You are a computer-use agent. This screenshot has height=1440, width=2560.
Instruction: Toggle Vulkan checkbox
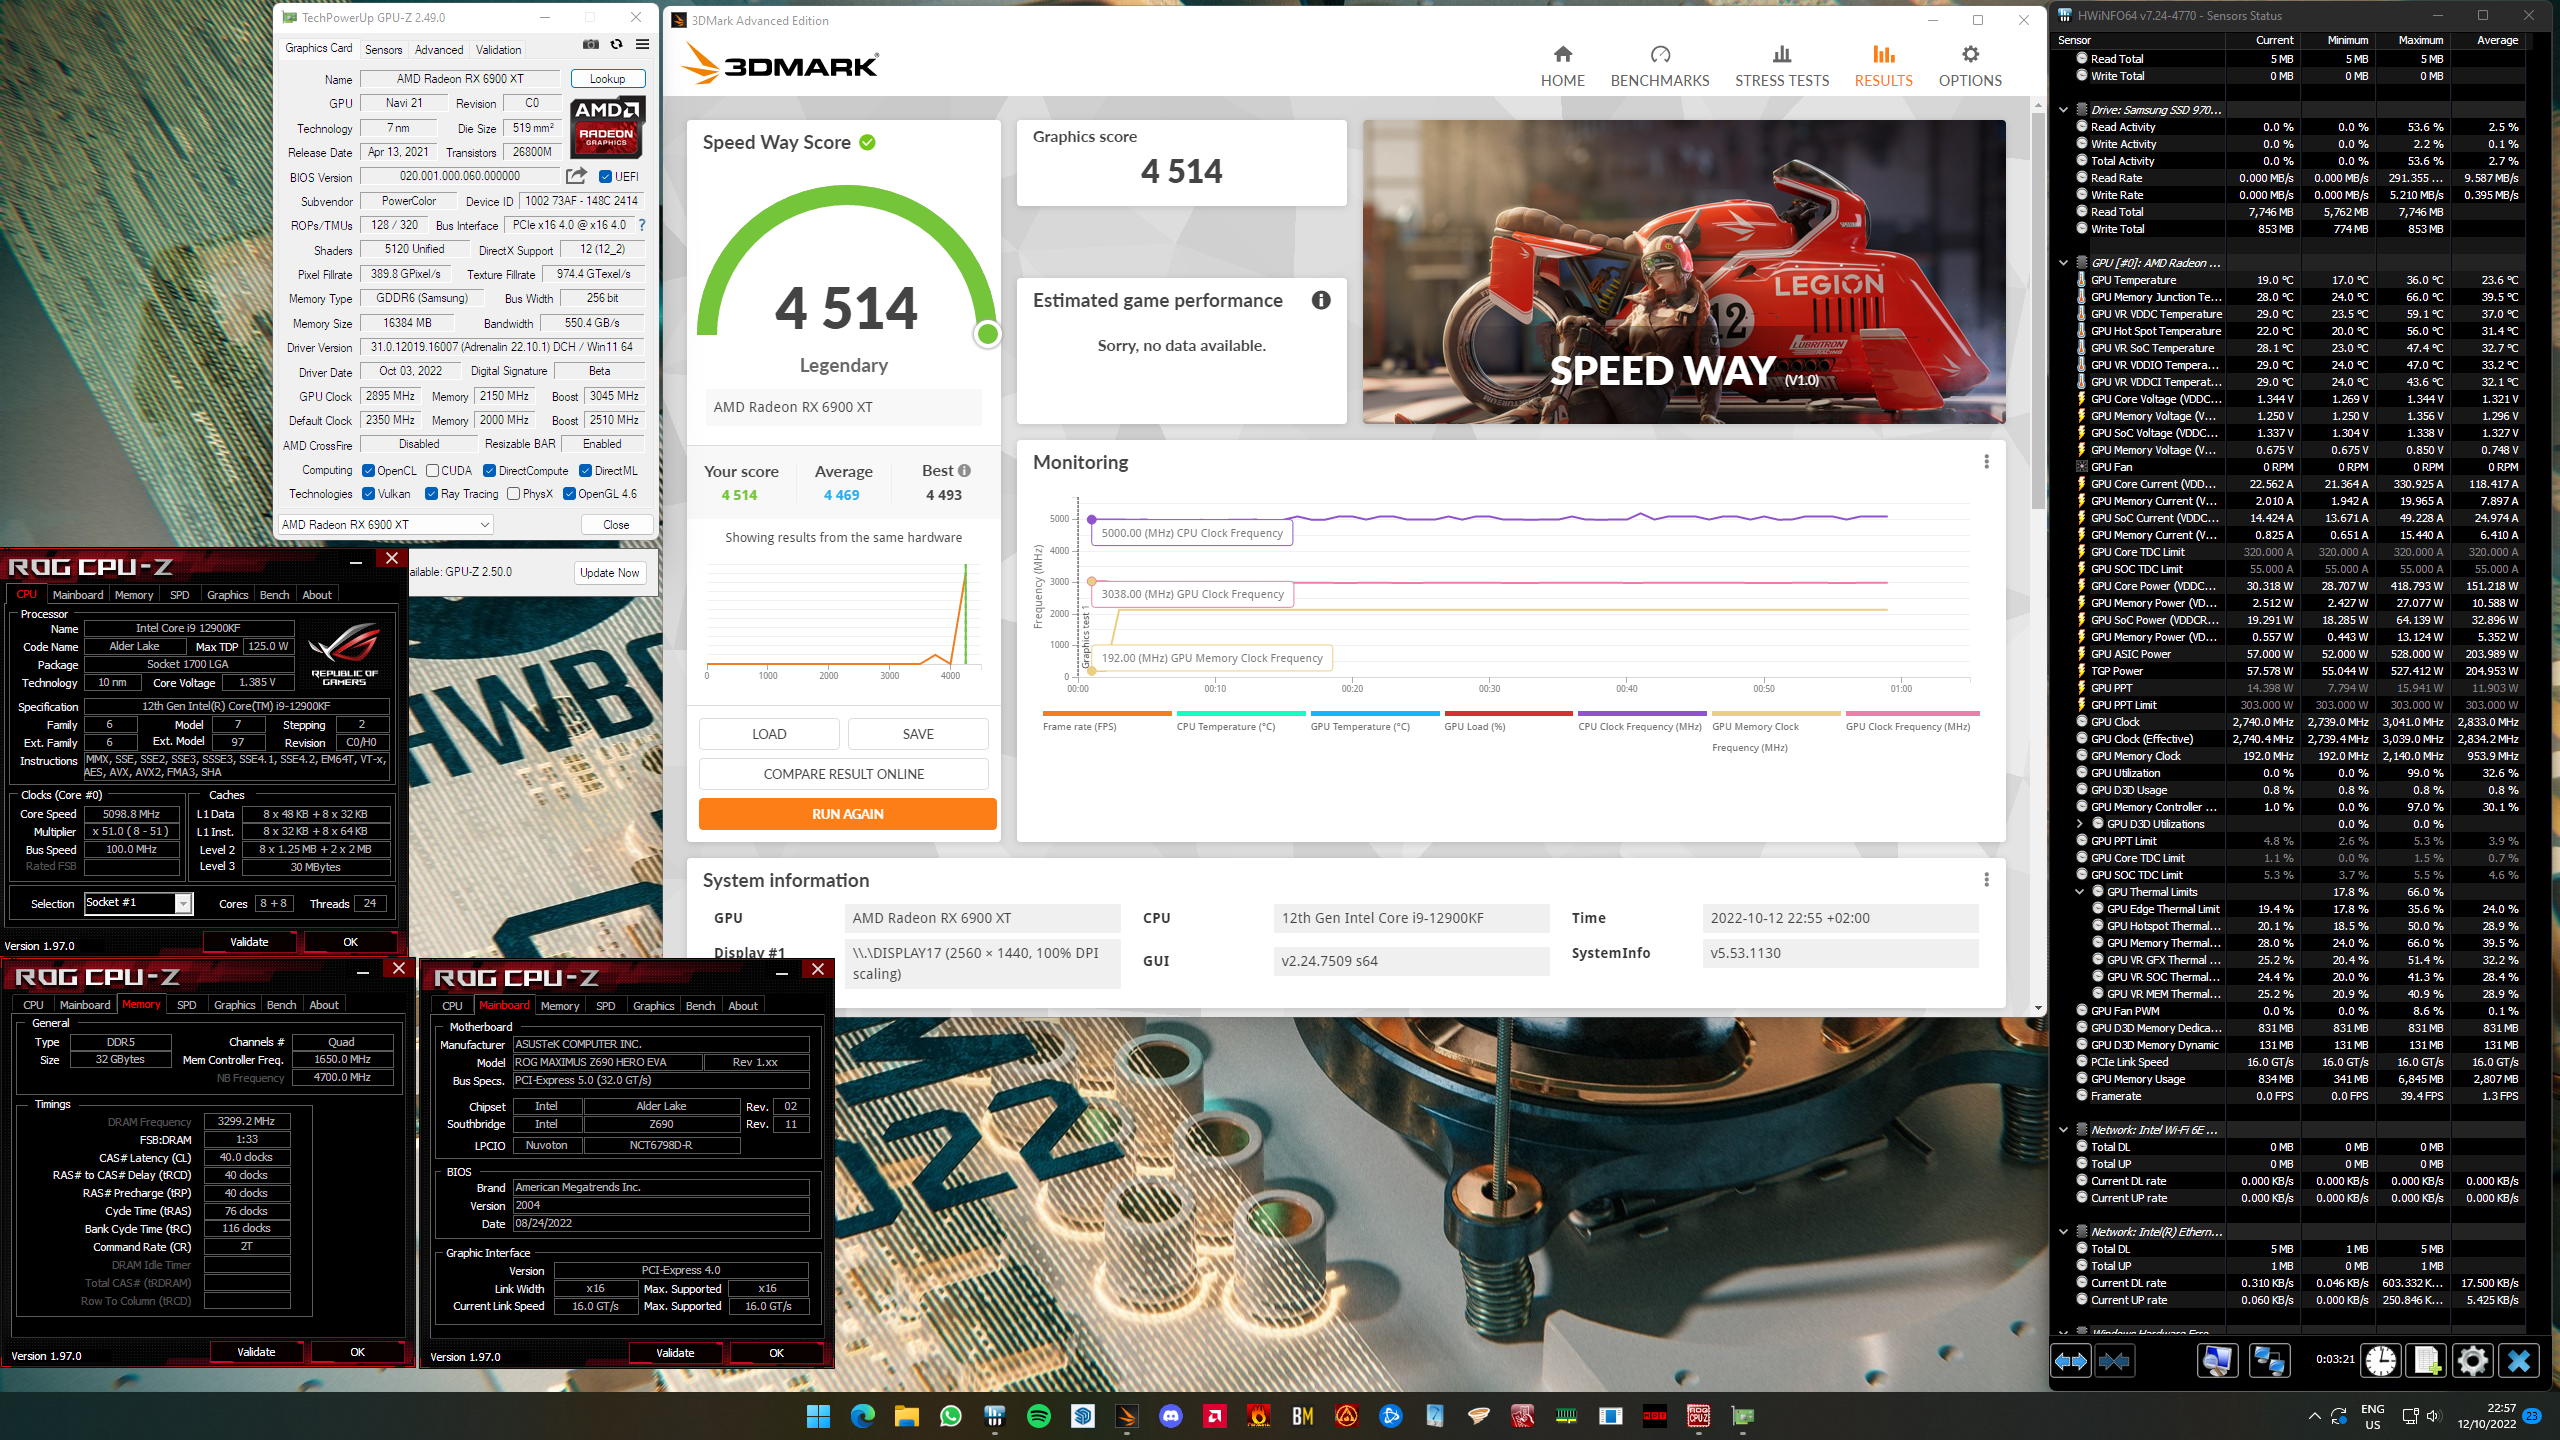point(368,494)
